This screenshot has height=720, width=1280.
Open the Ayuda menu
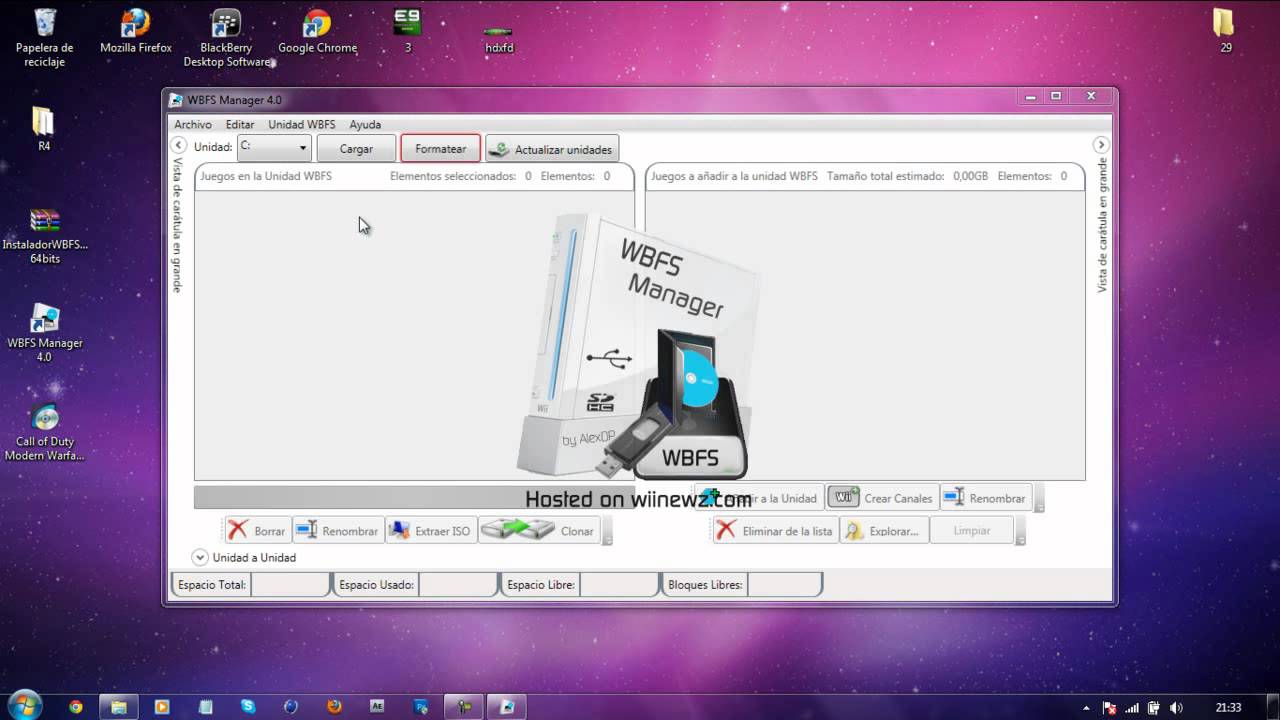(x=365, y=125)
